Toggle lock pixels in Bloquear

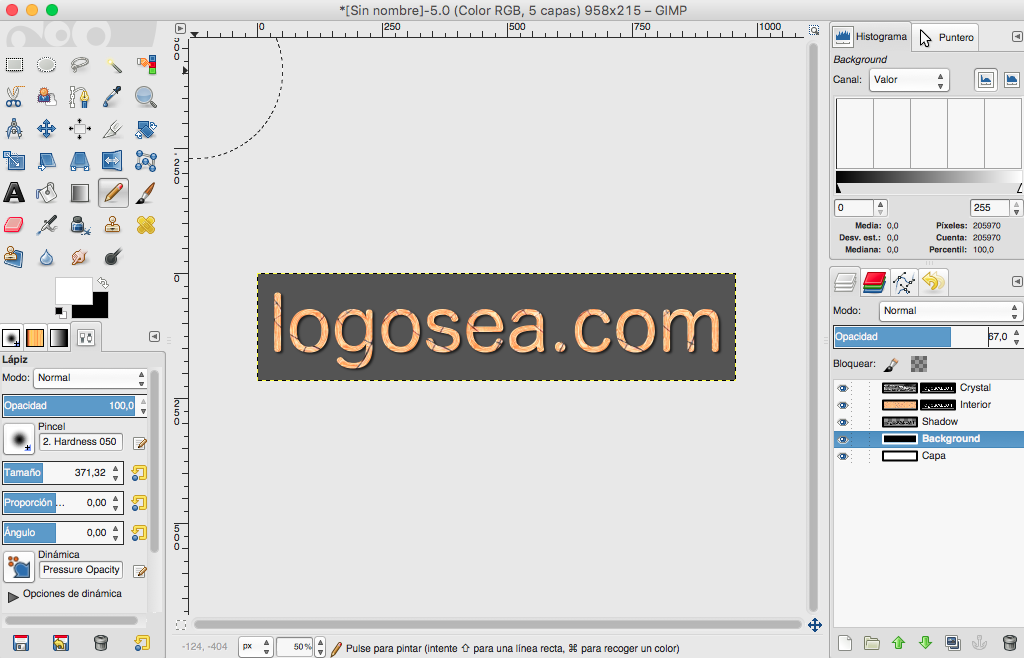(892, 364)
